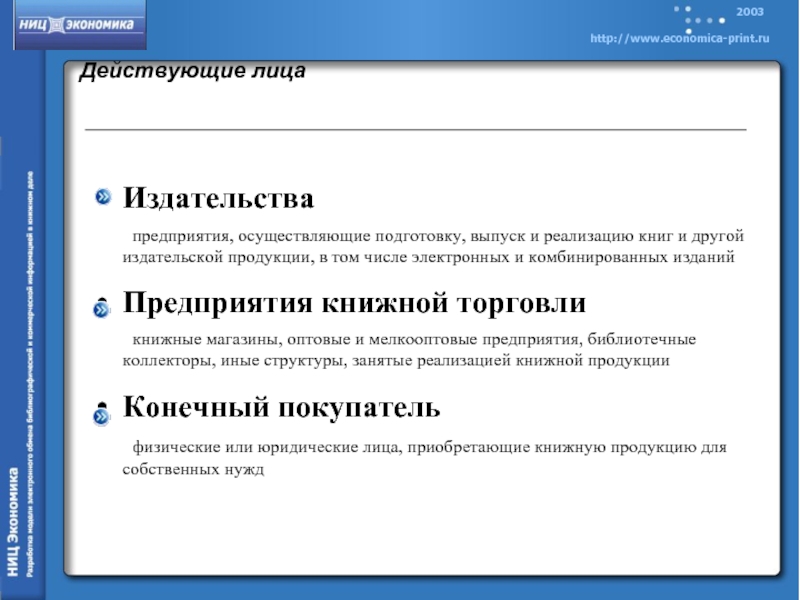Screen dimensions: 800x600
Task: Select the Издательства heading
Action: tap(218, 199)
